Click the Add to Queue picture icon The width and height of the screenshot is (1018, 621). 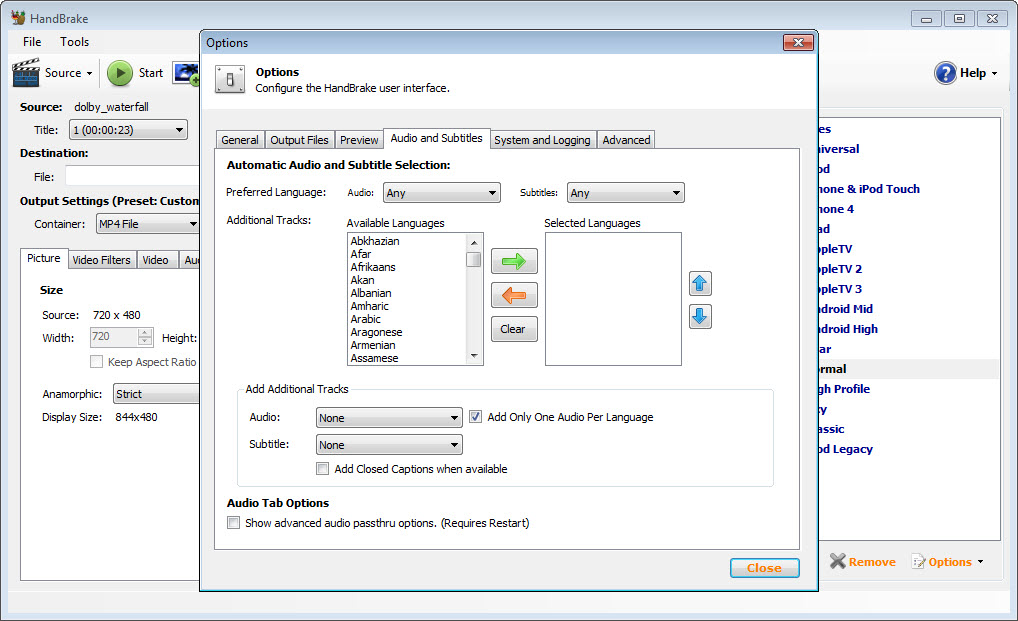(186, 73)
